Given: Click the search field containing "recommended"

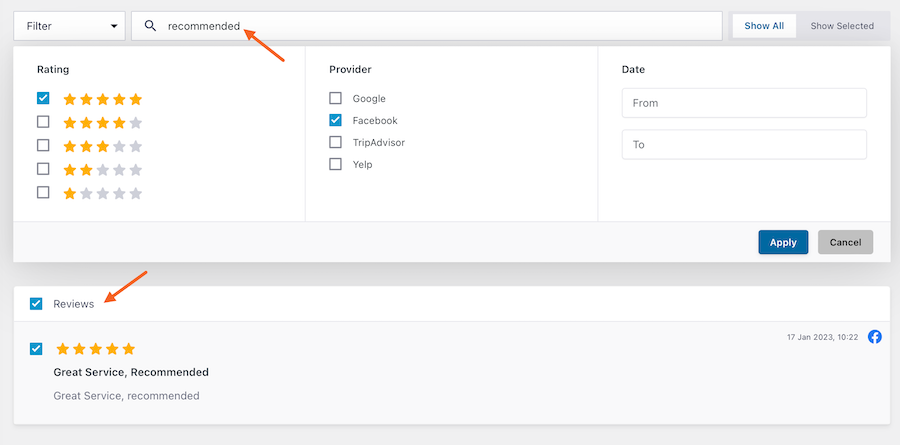Looking at the screenshot, I should pyautogui.click(x=440, y=26).
